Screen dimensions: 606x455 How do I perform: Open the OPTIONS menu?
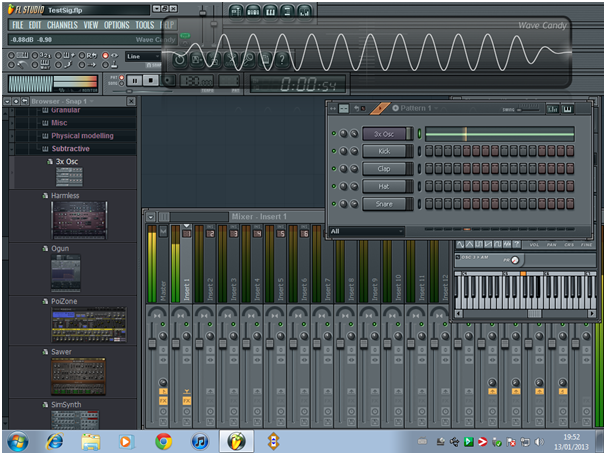point(117,24)
